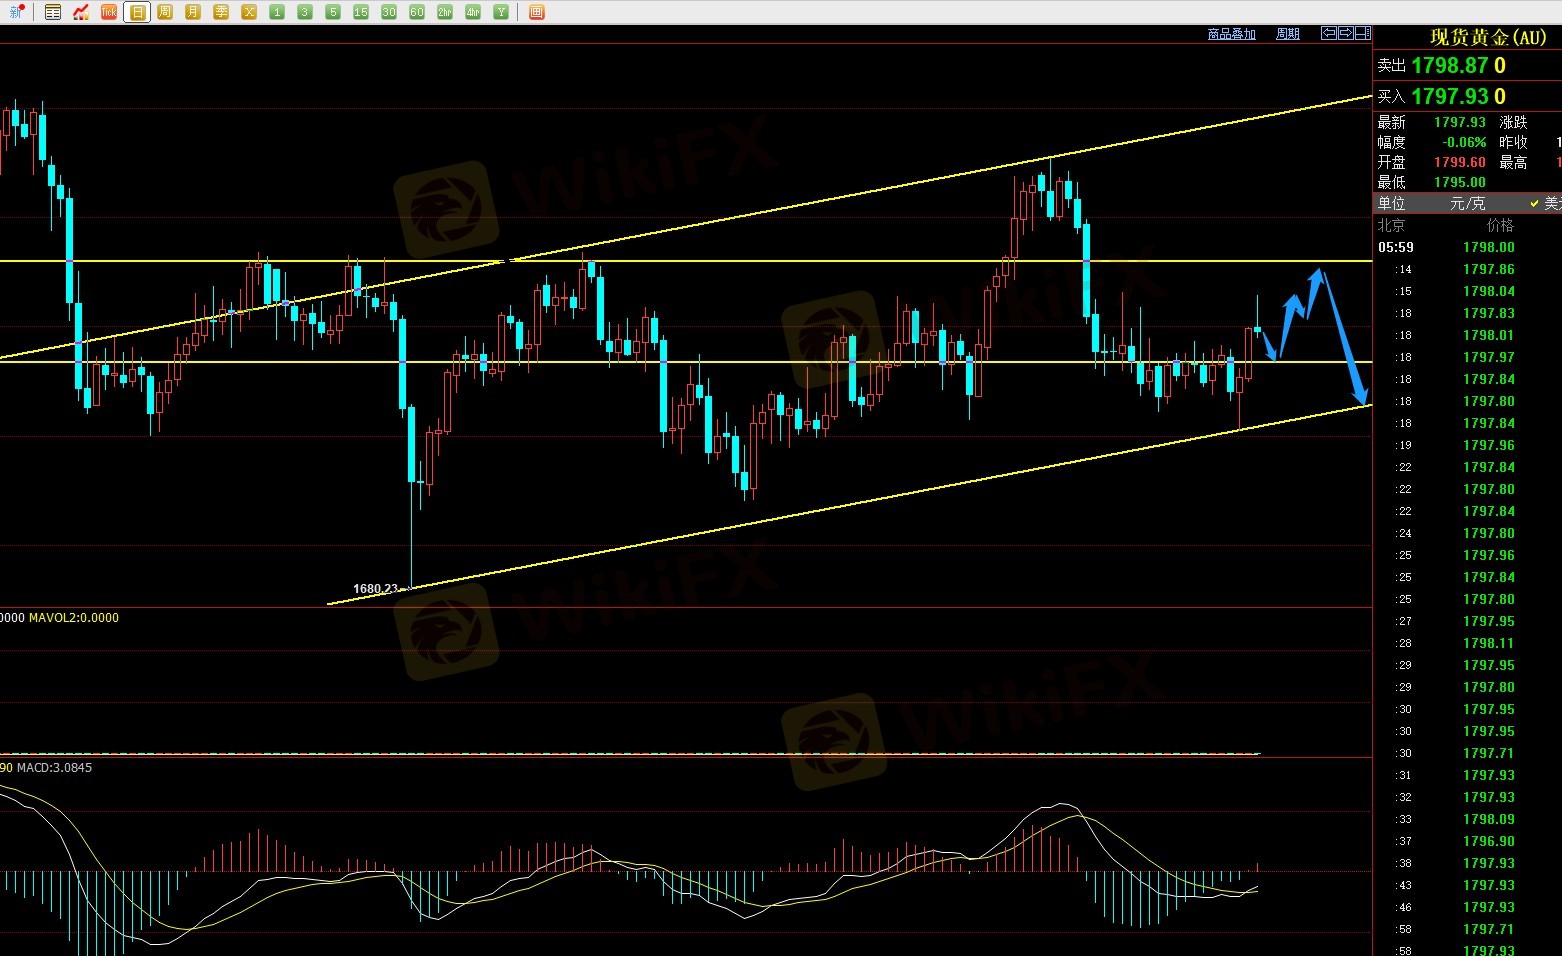1562x956 pixels.
Task: Choose the 4hr chart period icon
Action: [x=473, y=12]
